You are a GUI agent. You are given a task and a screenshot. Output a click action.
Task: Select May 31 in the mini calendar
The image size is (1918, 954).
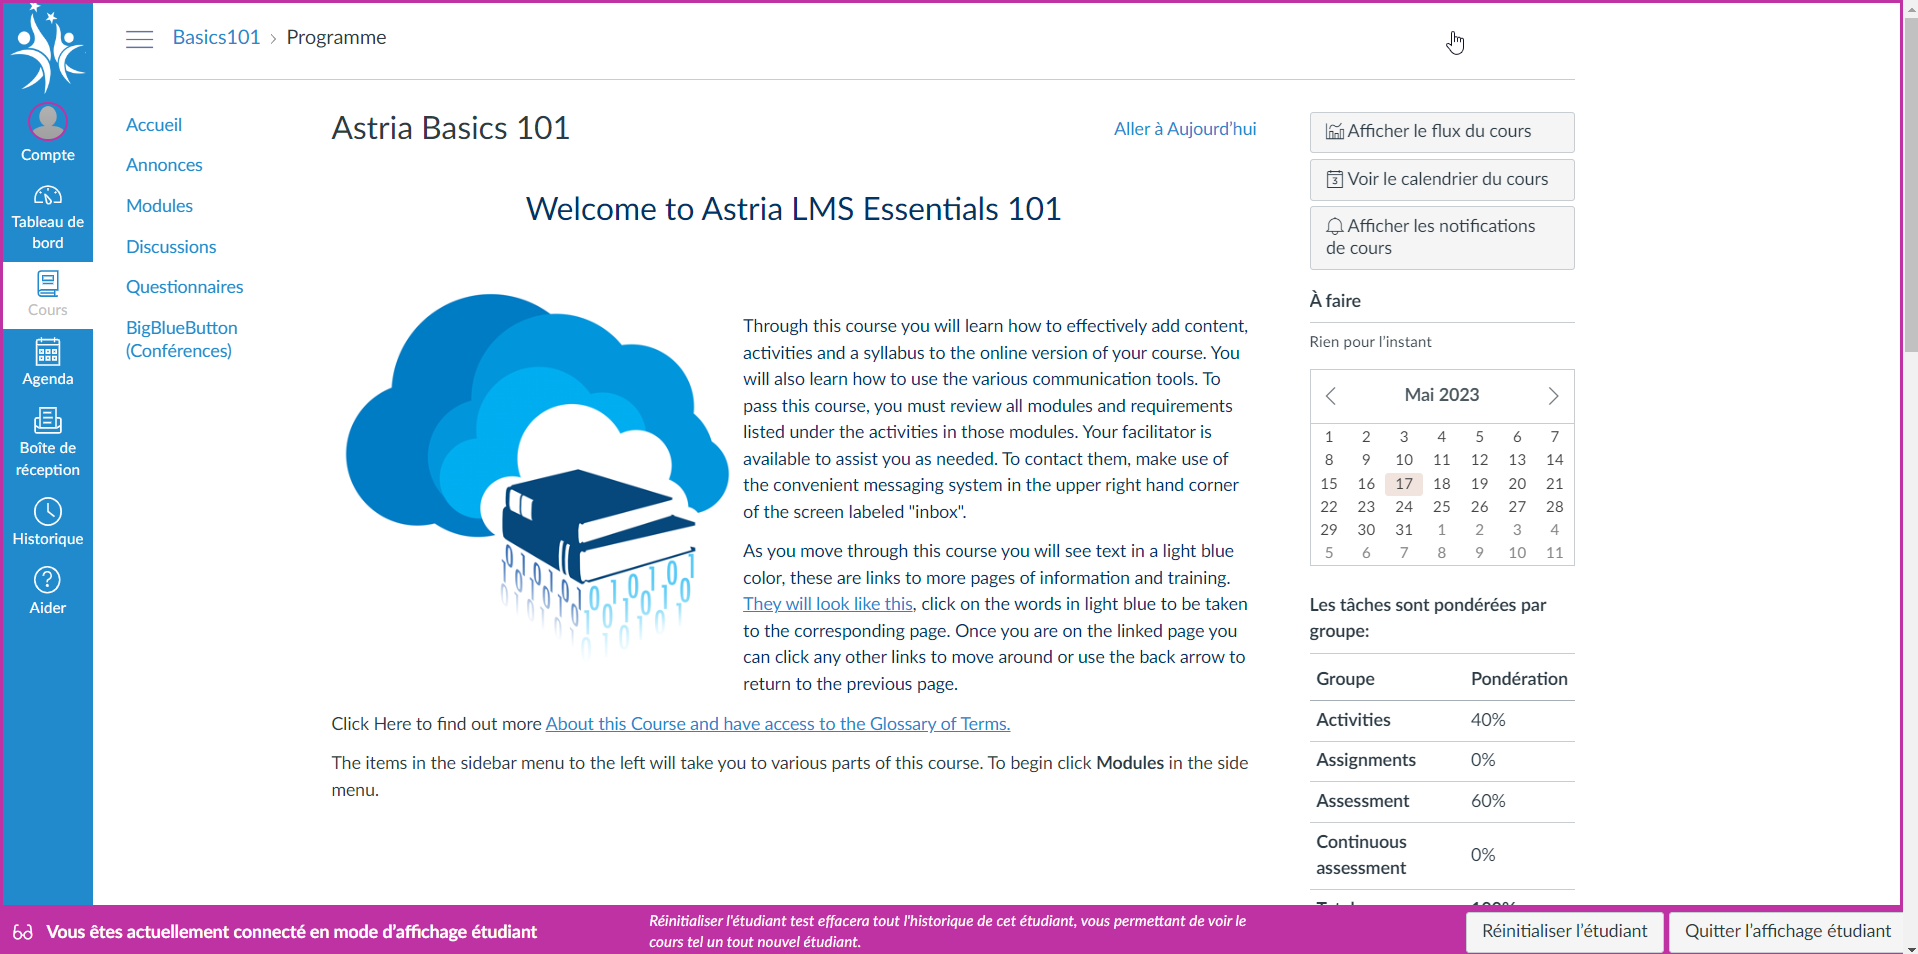point(1404,530)
